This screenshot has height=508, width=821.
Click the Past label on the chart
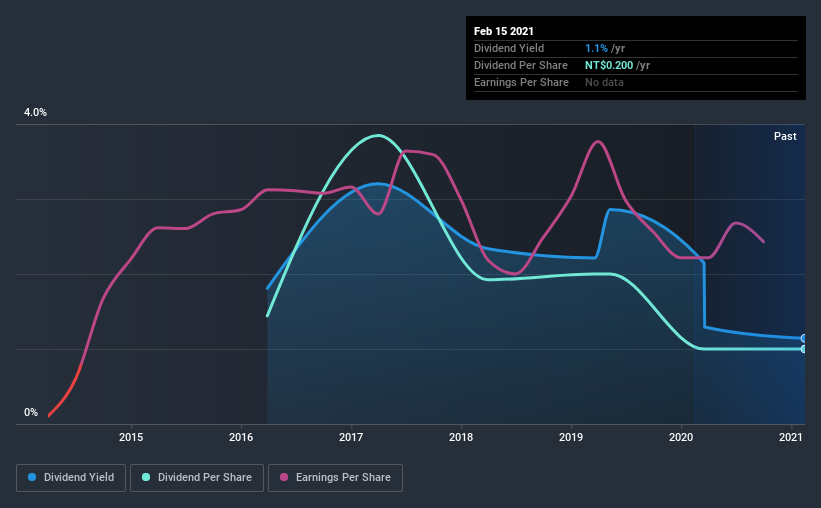point(785,136)
